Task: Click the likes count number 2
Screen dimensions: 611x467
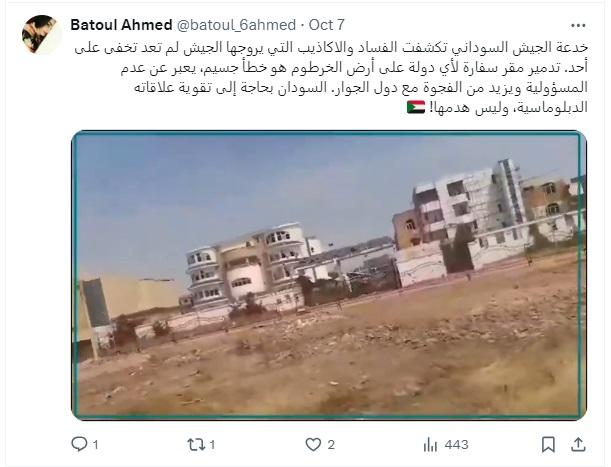Action: pyautogui.click(x=331, y=445)
